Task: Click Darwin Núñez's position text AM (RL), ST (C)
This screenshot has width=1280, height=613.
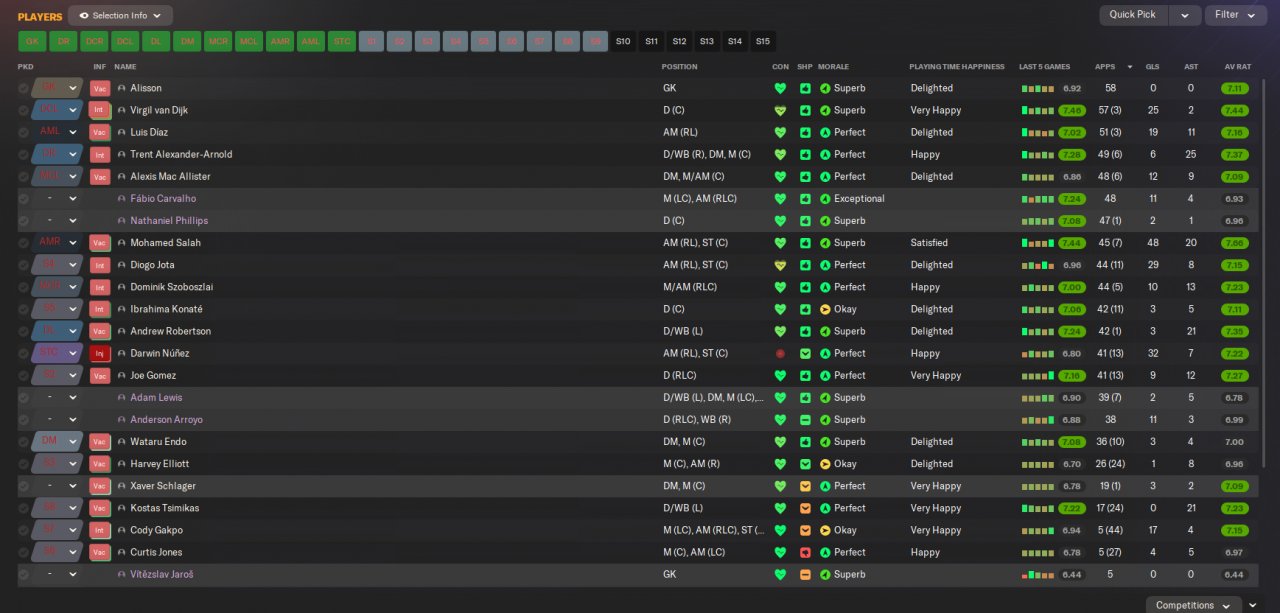Action: pyautogui.click(x=695, y=353)
